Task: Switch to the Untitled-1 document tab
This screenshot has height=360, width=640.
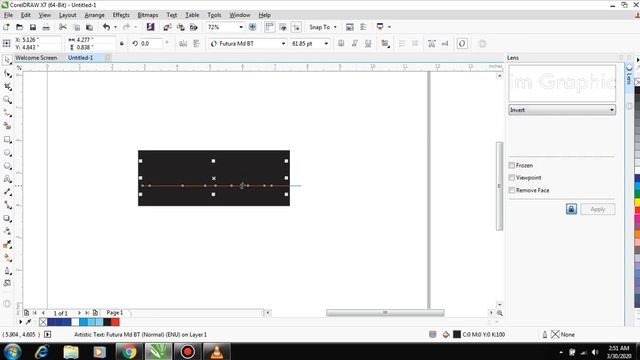Action: pyautogui.click(x=80, y=58)
